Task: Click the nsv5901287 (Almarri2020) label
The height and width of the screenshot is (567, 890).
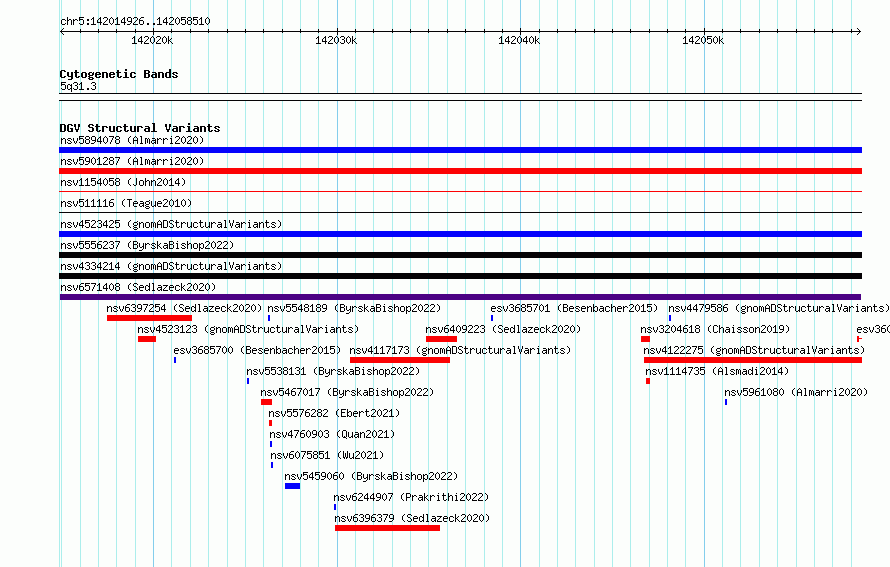Action: point(132,161)
